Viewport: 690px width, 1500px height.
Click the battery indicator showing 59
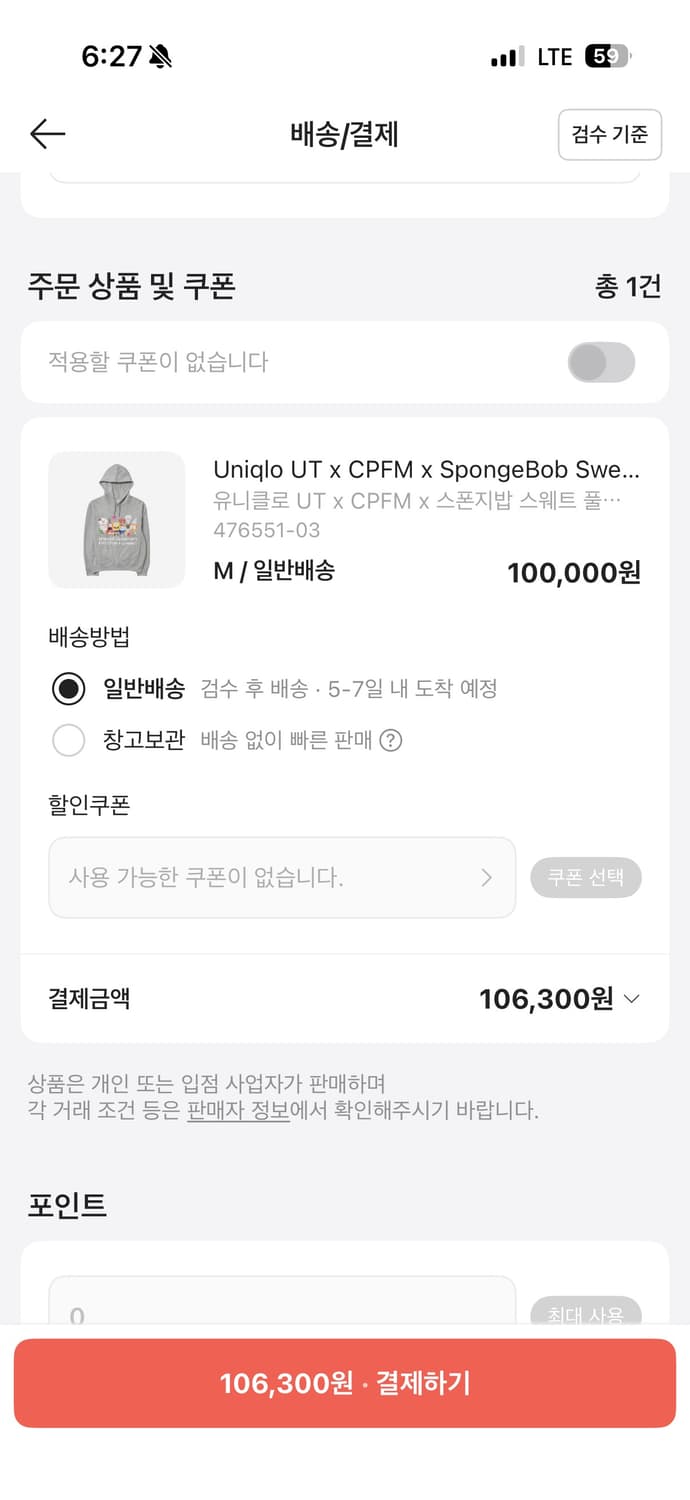click(x=607, y=57)
